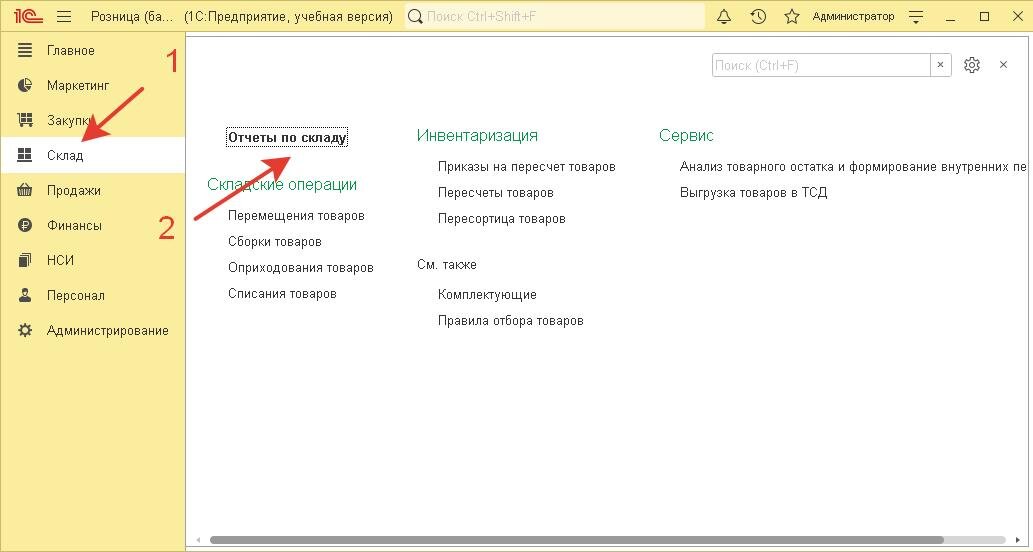This screenshot has width=1033, height=552.
Task: Open Списания товаров
Action: 282,293
